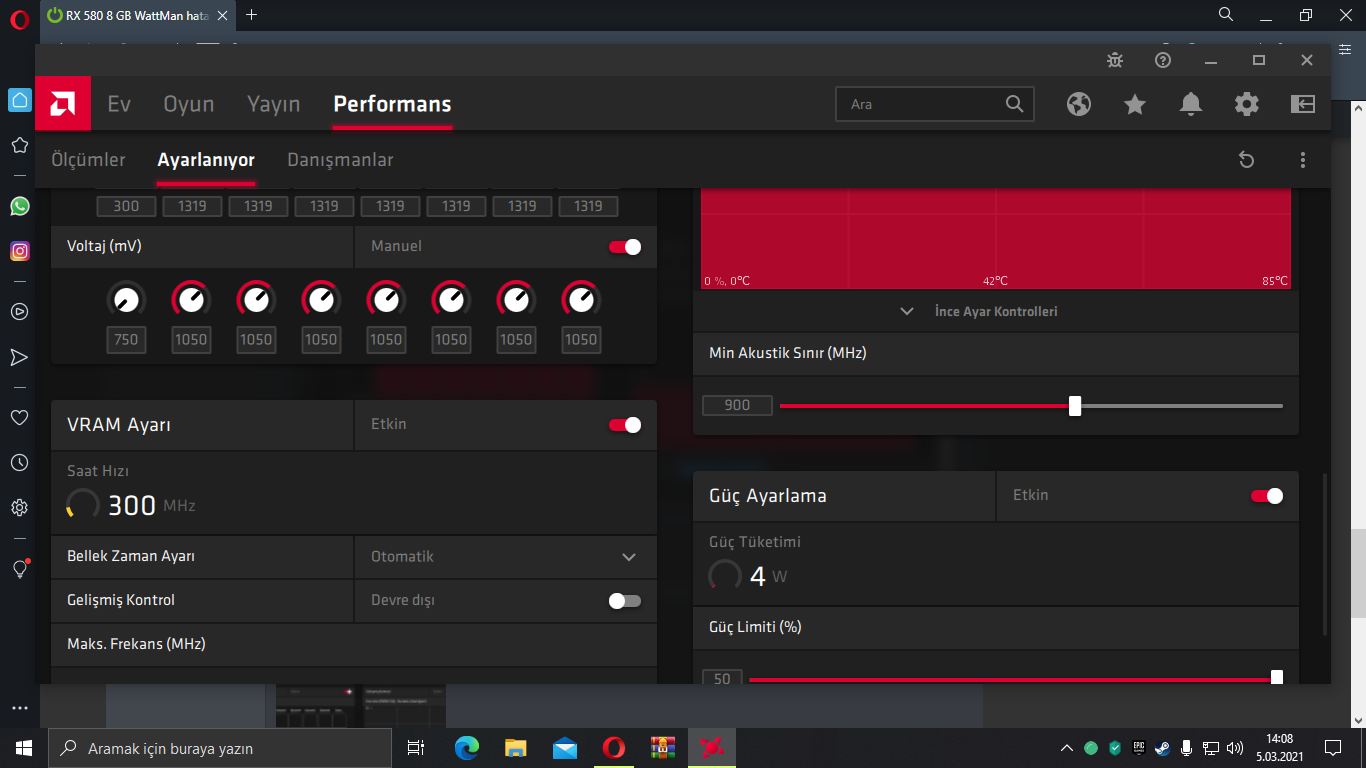Open the Opera sidebar heart icon
1366x768 pixels.
[x=19, y=417]
